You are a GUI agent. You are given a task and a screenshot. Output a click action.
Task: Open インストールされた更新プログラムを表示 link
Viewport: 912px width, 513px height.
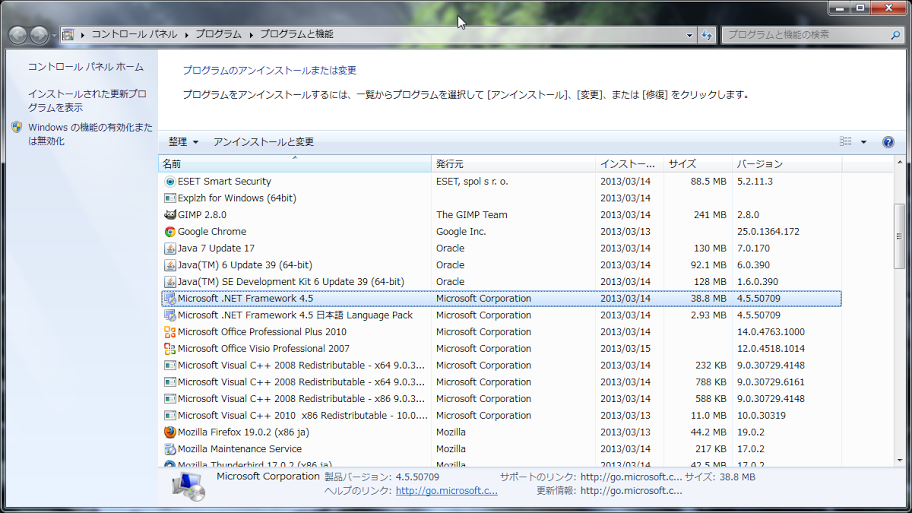pyautogui.click(x=87, y=101)
